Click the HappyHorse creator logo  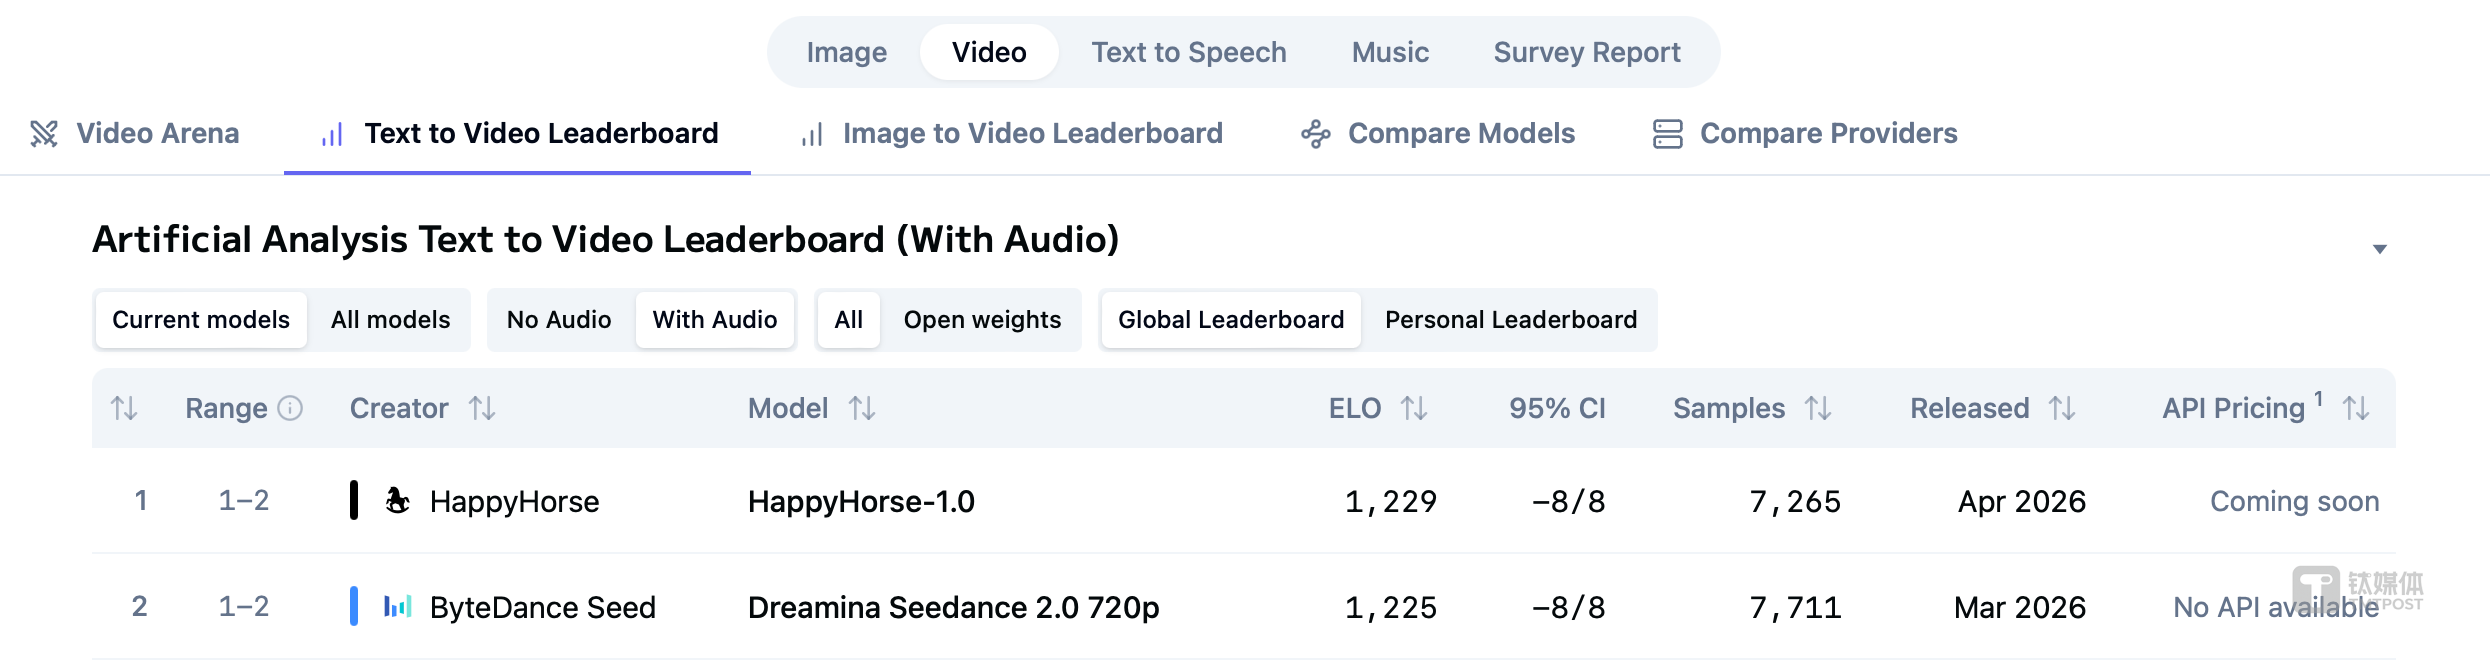398,500
